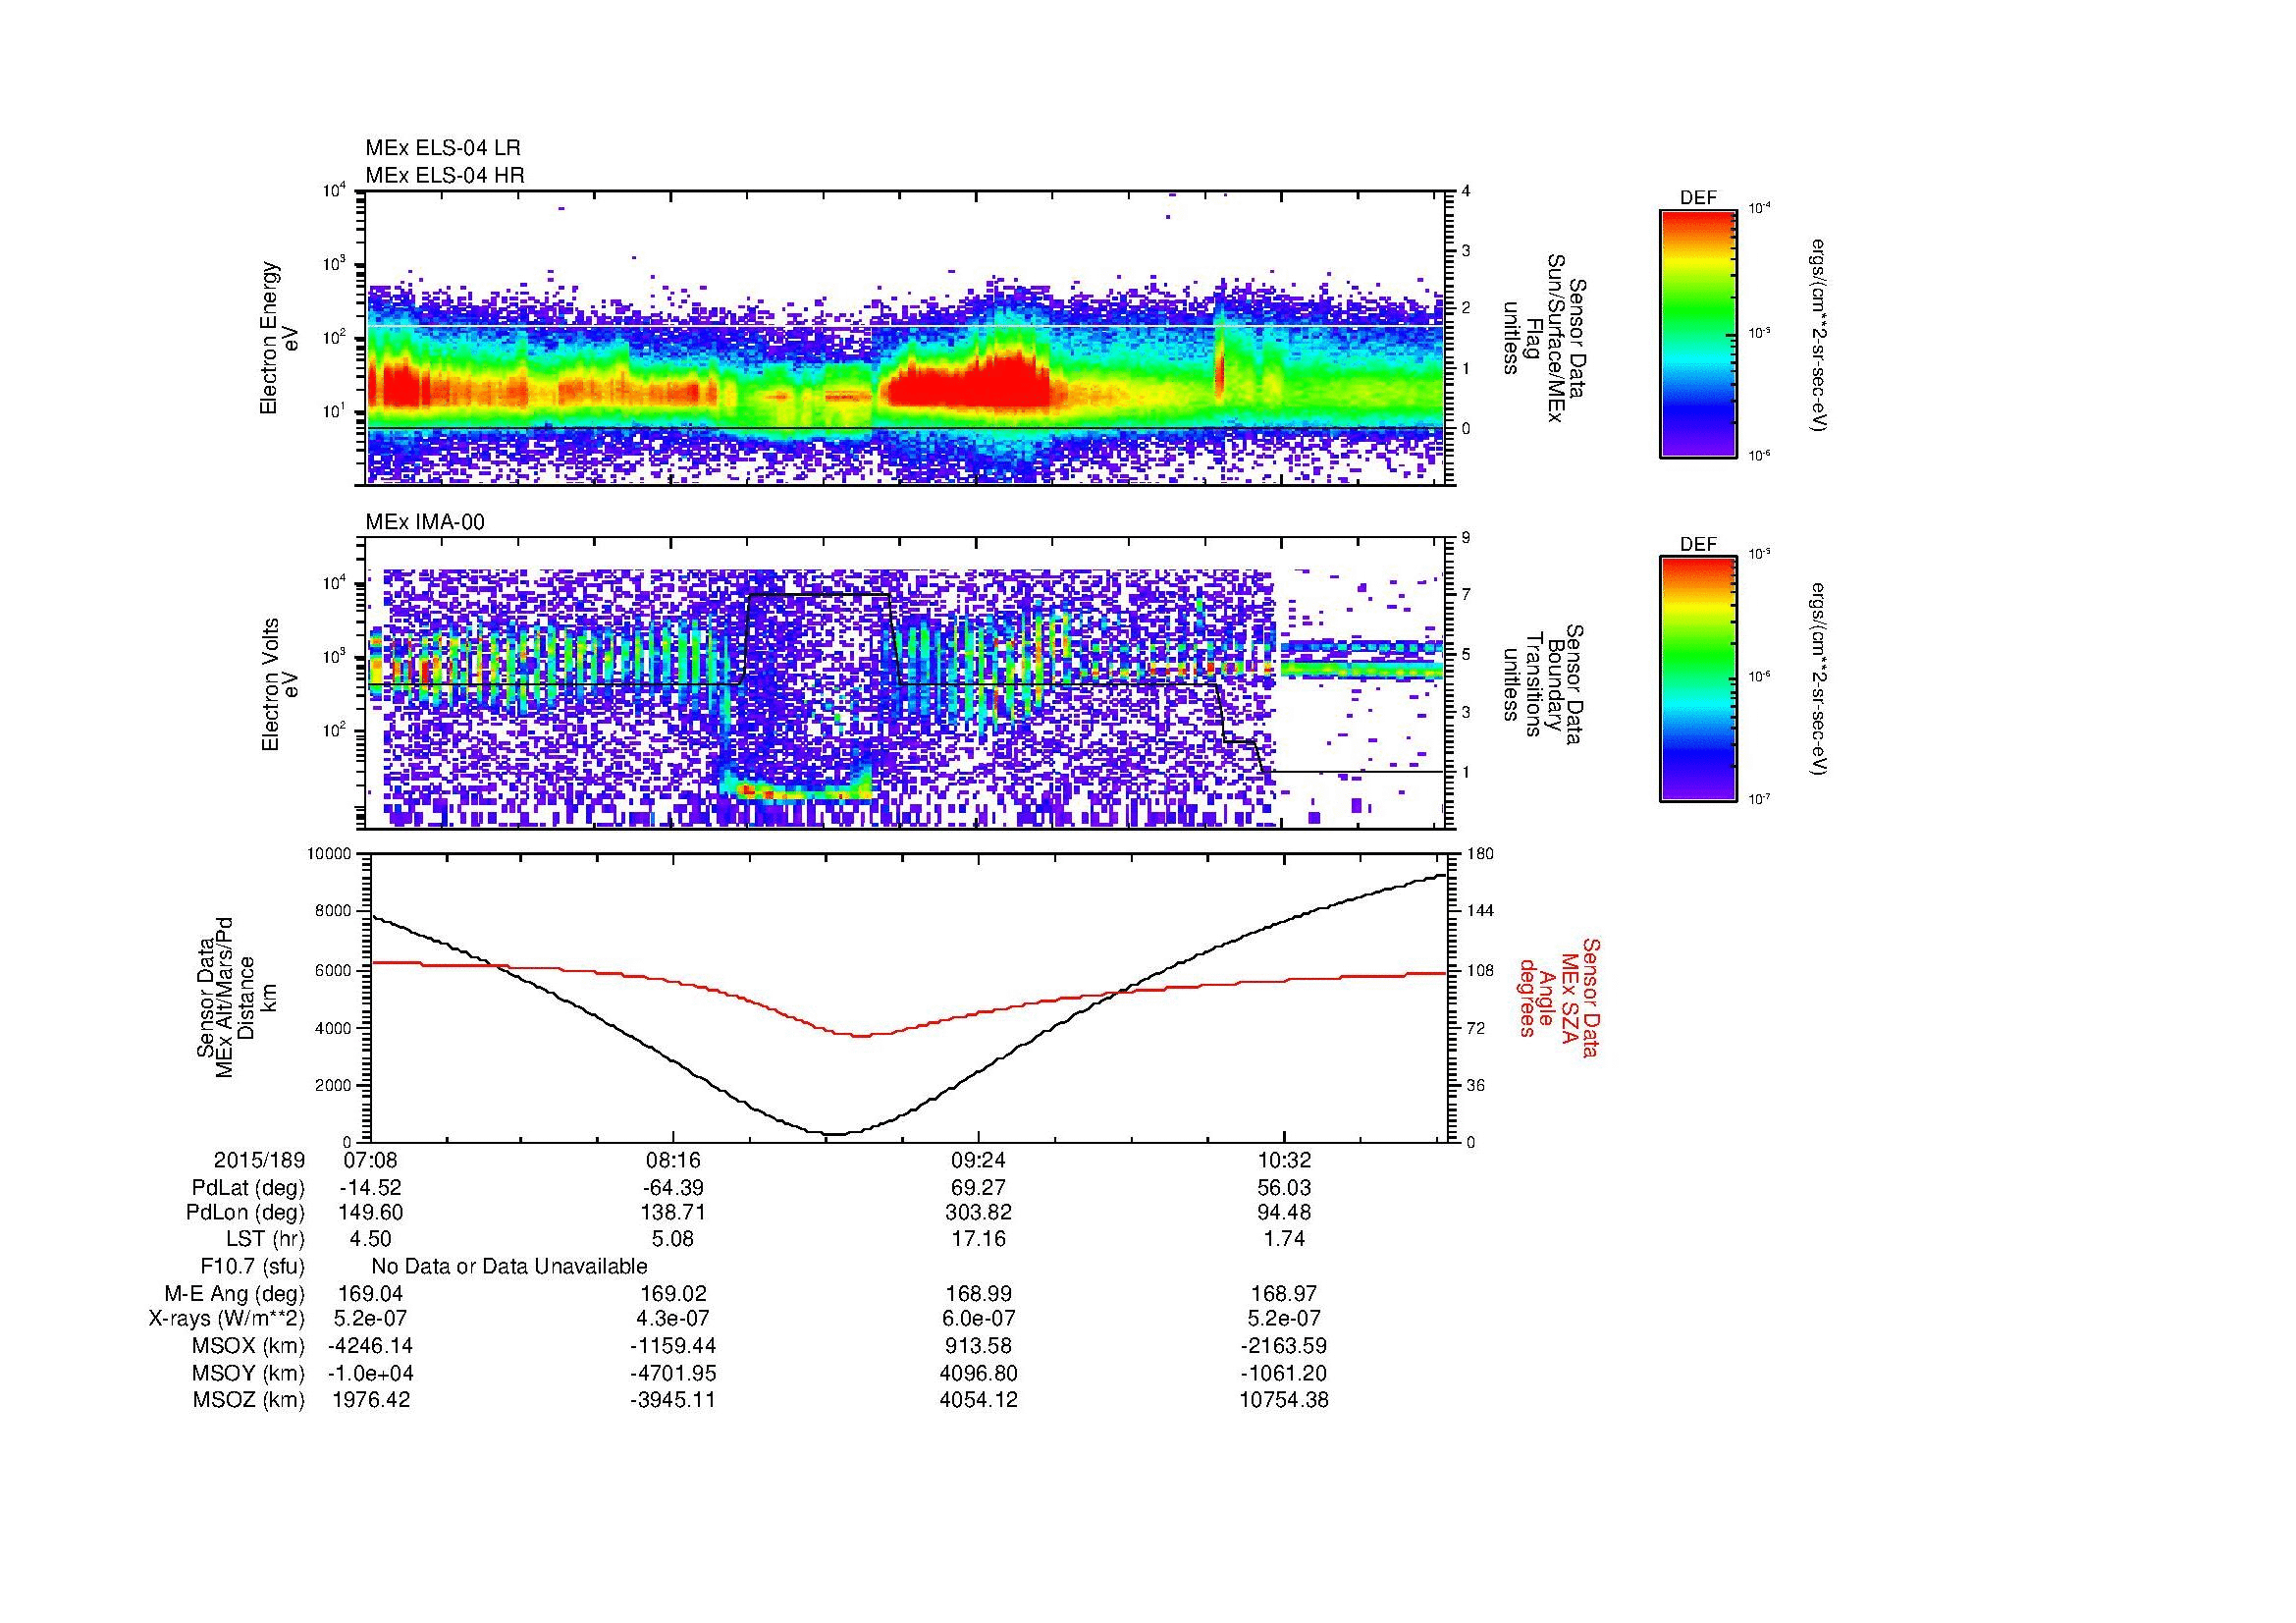Image resolution: width=2296 pixels, height=1623 pixels.
Task: Click the black altitude curve minimum at periapsis
Action: point(833,1133)
